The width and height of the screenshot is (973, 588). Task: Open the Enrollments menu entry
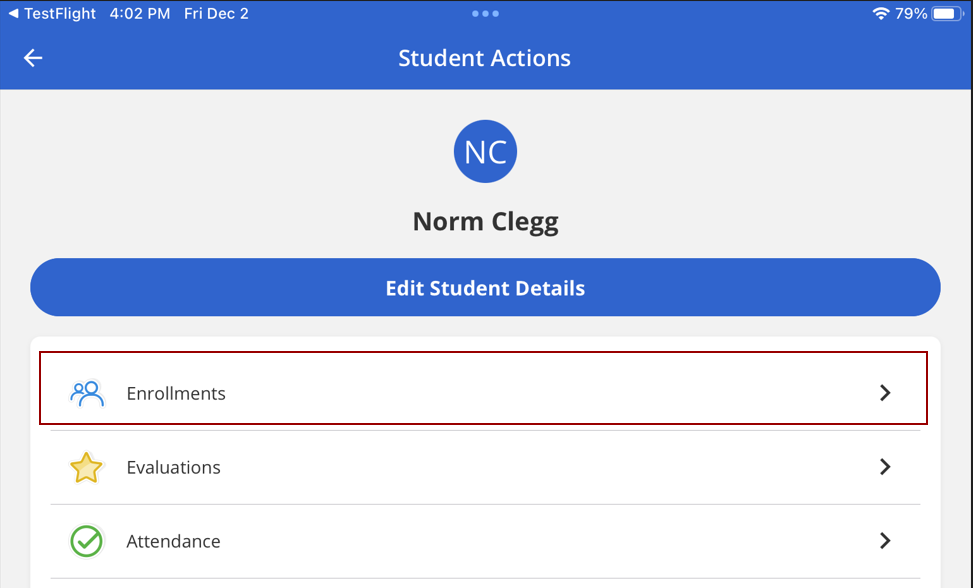click(x=483, y=388)
